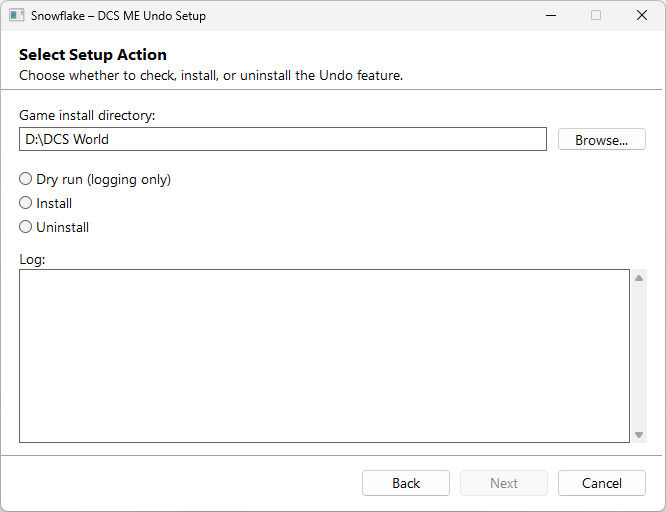This screenshot has width=666, height=512.
Task: Click the 'Select Setup Action' heading
Action: click(93, 55)
